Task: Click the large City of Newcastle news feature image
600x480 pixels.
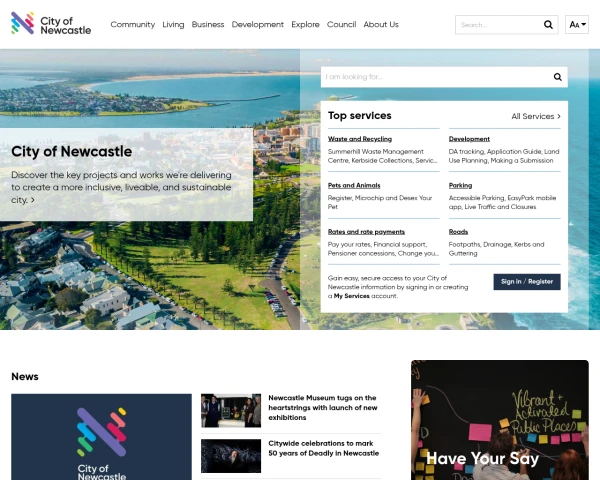Action: tap(101, 437)
